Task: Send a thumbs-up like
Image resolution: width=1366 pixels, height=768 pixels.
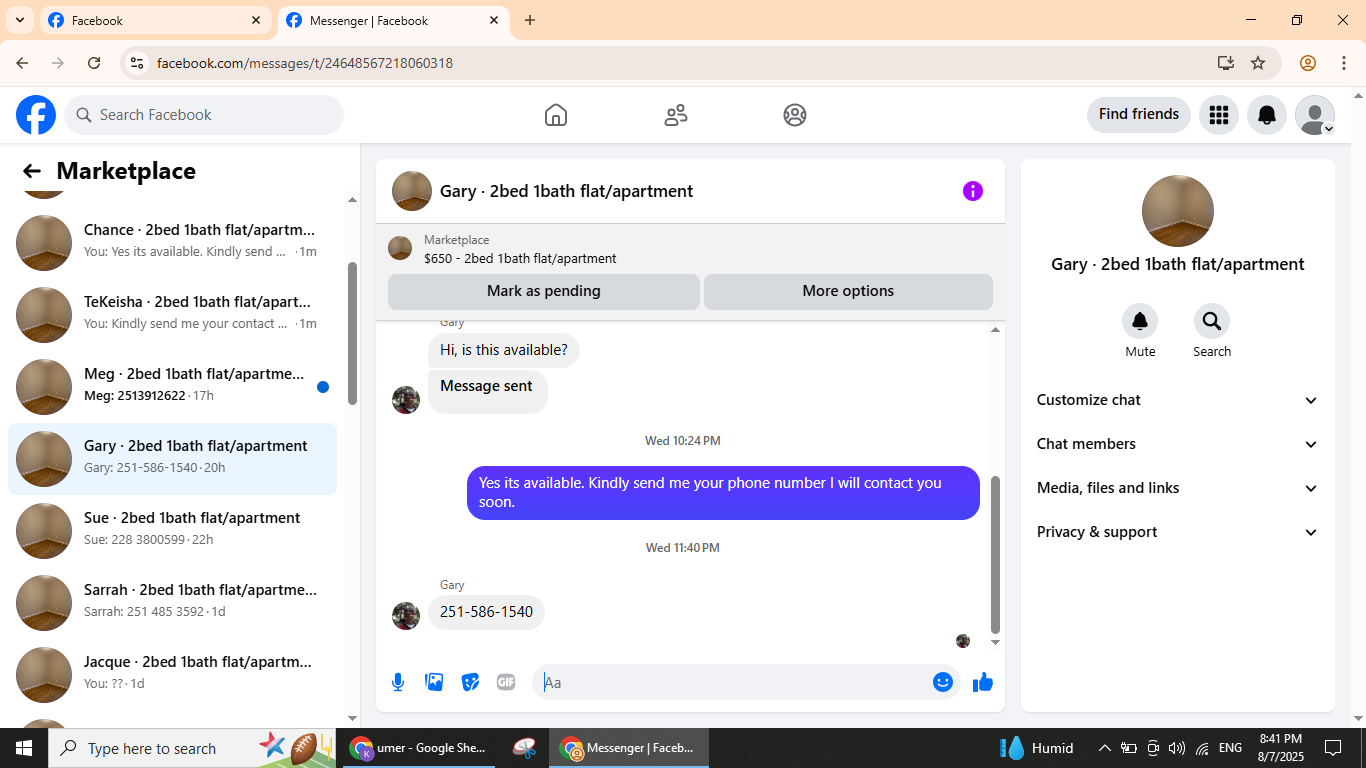Action: pos(983,682)
